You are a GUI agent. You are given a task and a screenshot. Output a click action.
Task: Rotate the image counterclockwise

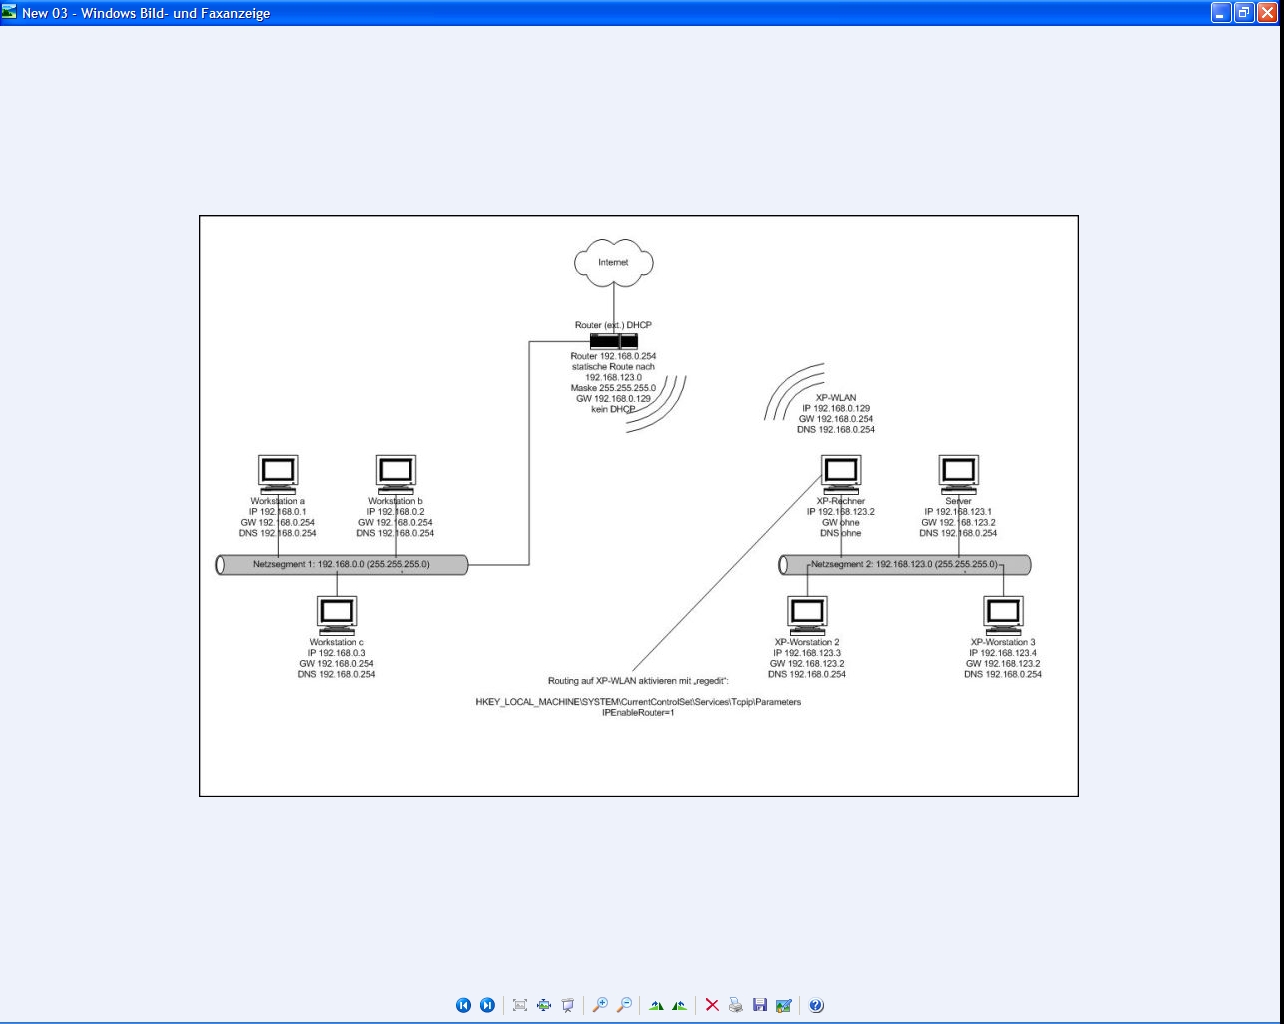click(680, 1005)
